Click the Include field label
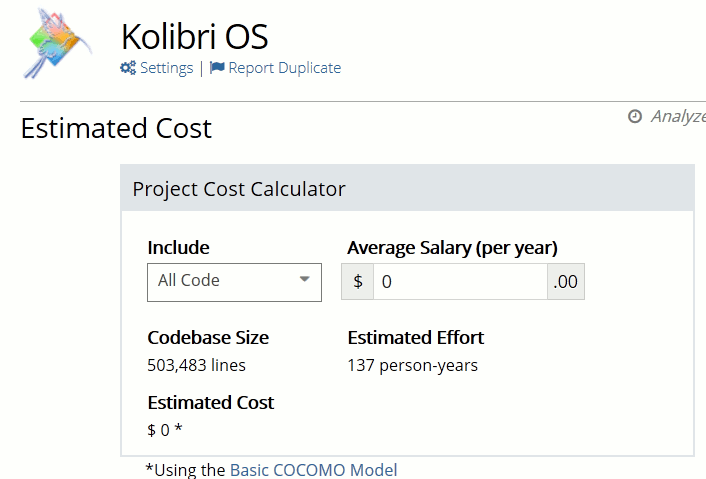Image resolution: width=706 pixels, height=479 pixels. click(178, 248)
